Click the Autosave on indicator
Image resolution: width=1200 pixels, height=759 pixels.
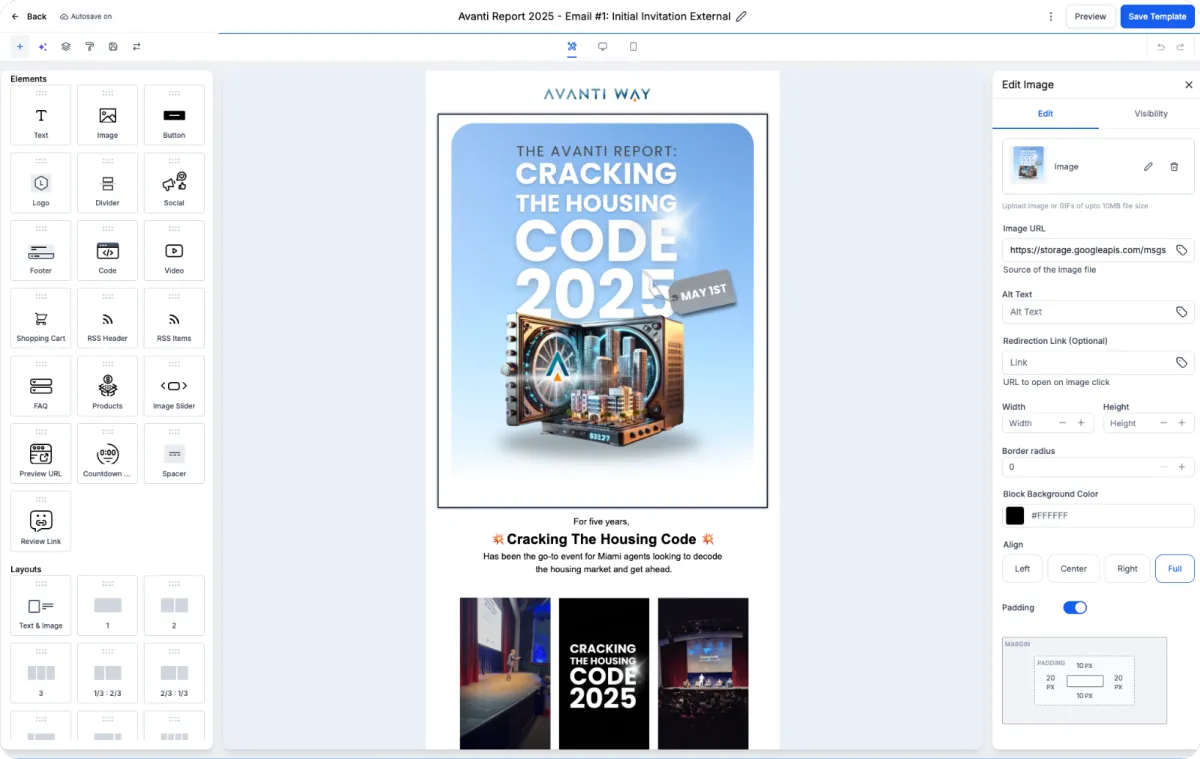pos(86,17)
